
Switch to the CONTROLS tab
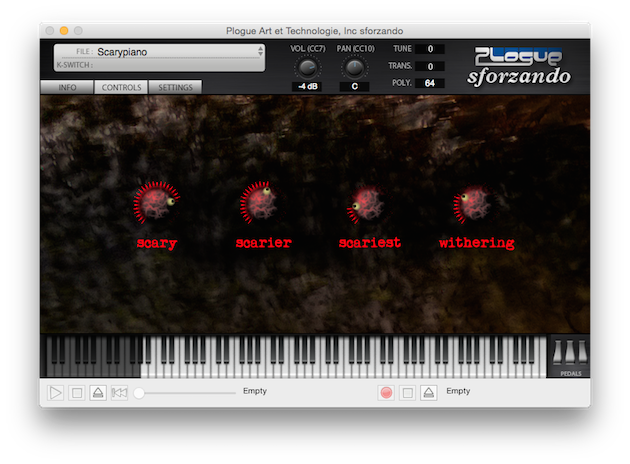coord(121,87)
